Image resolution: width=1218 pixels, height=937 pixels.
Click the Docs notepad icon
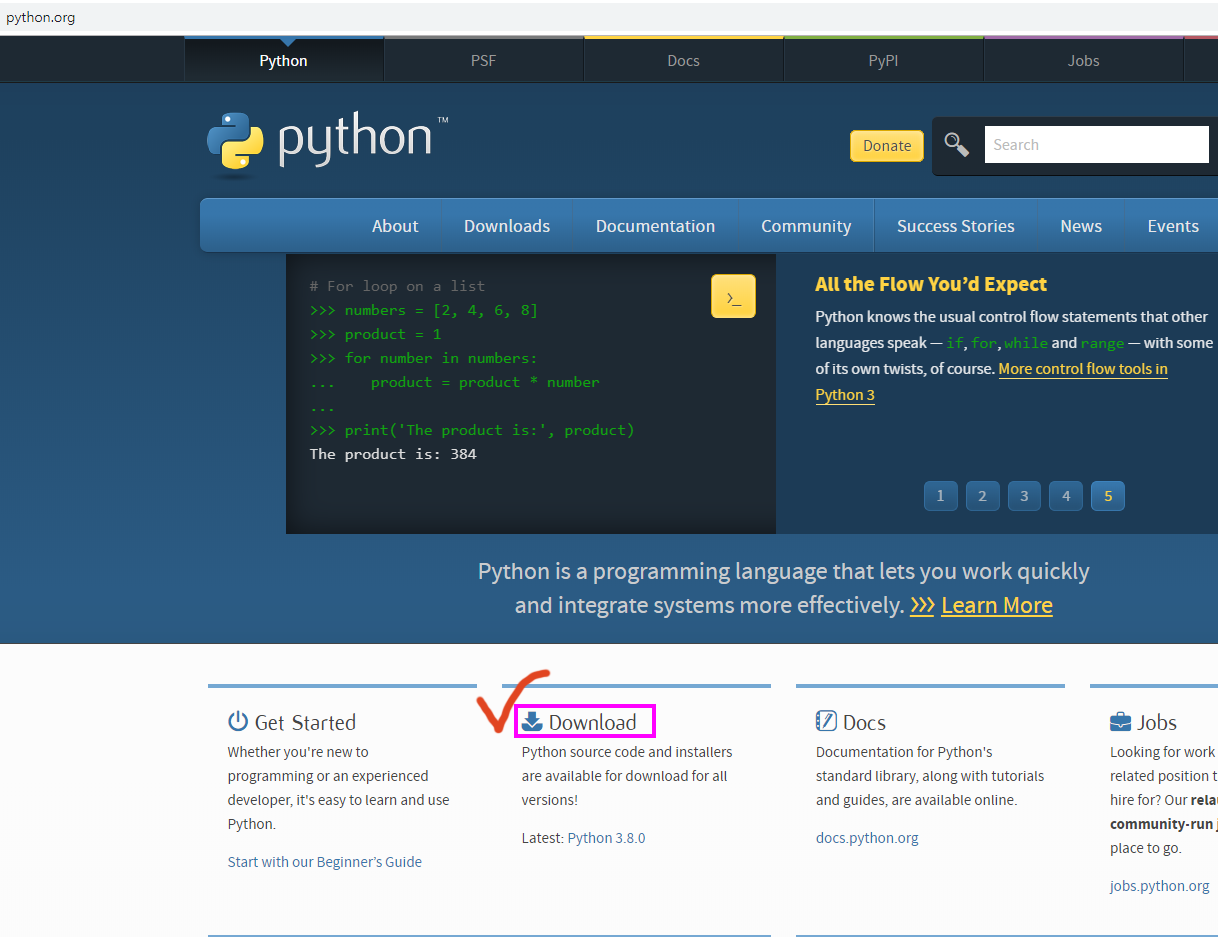coord(826,721)
